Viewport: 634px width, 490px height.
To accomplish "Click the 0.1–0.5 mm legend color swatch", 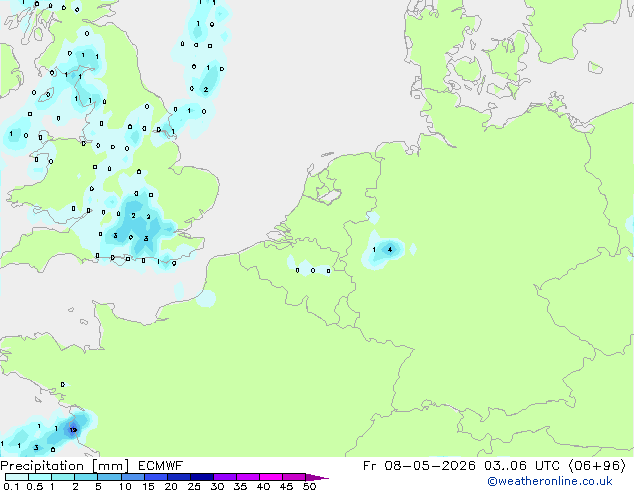I will click(17, 477).
